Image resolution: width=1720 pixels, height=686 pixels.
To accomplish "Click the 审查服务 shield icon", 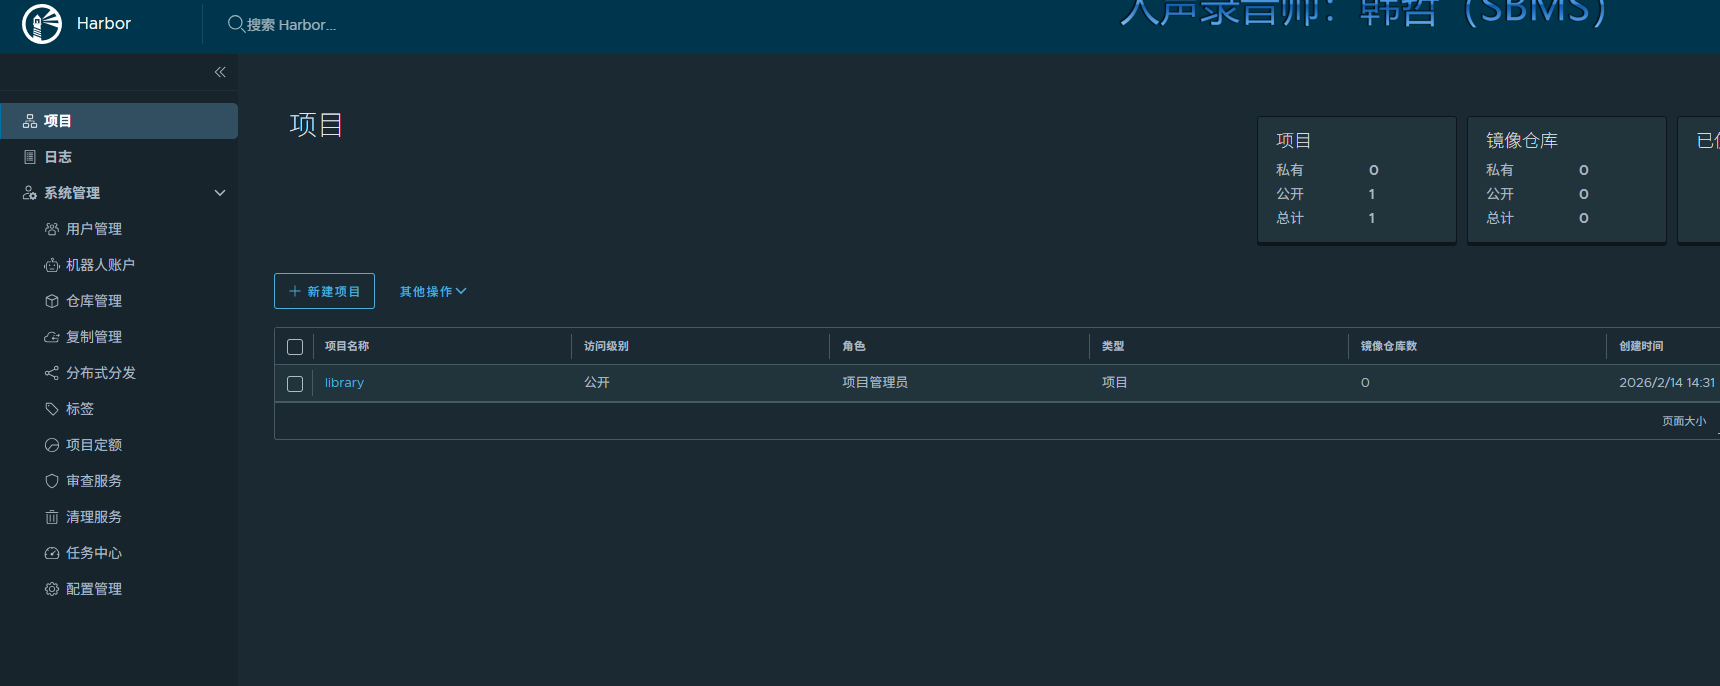I will pyautogui.click(x=52, y=481).
